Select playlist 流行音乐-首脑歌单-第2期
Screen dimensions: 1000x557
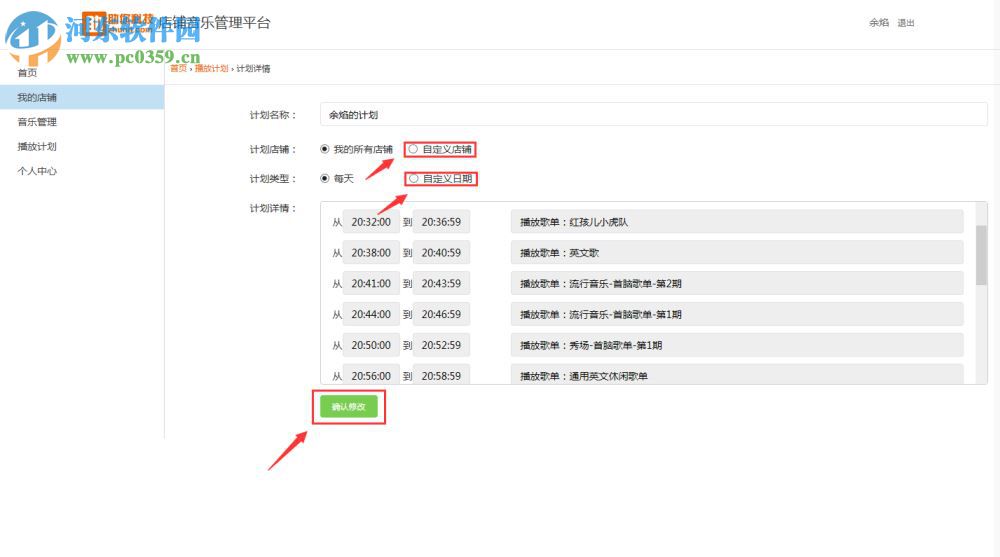[x=737, y=283]
